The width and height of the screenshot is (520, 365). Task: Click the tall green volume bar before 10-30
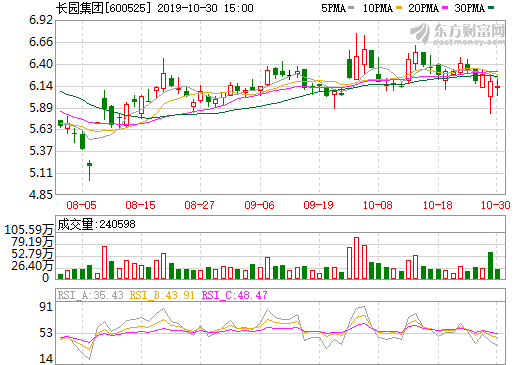490,265
